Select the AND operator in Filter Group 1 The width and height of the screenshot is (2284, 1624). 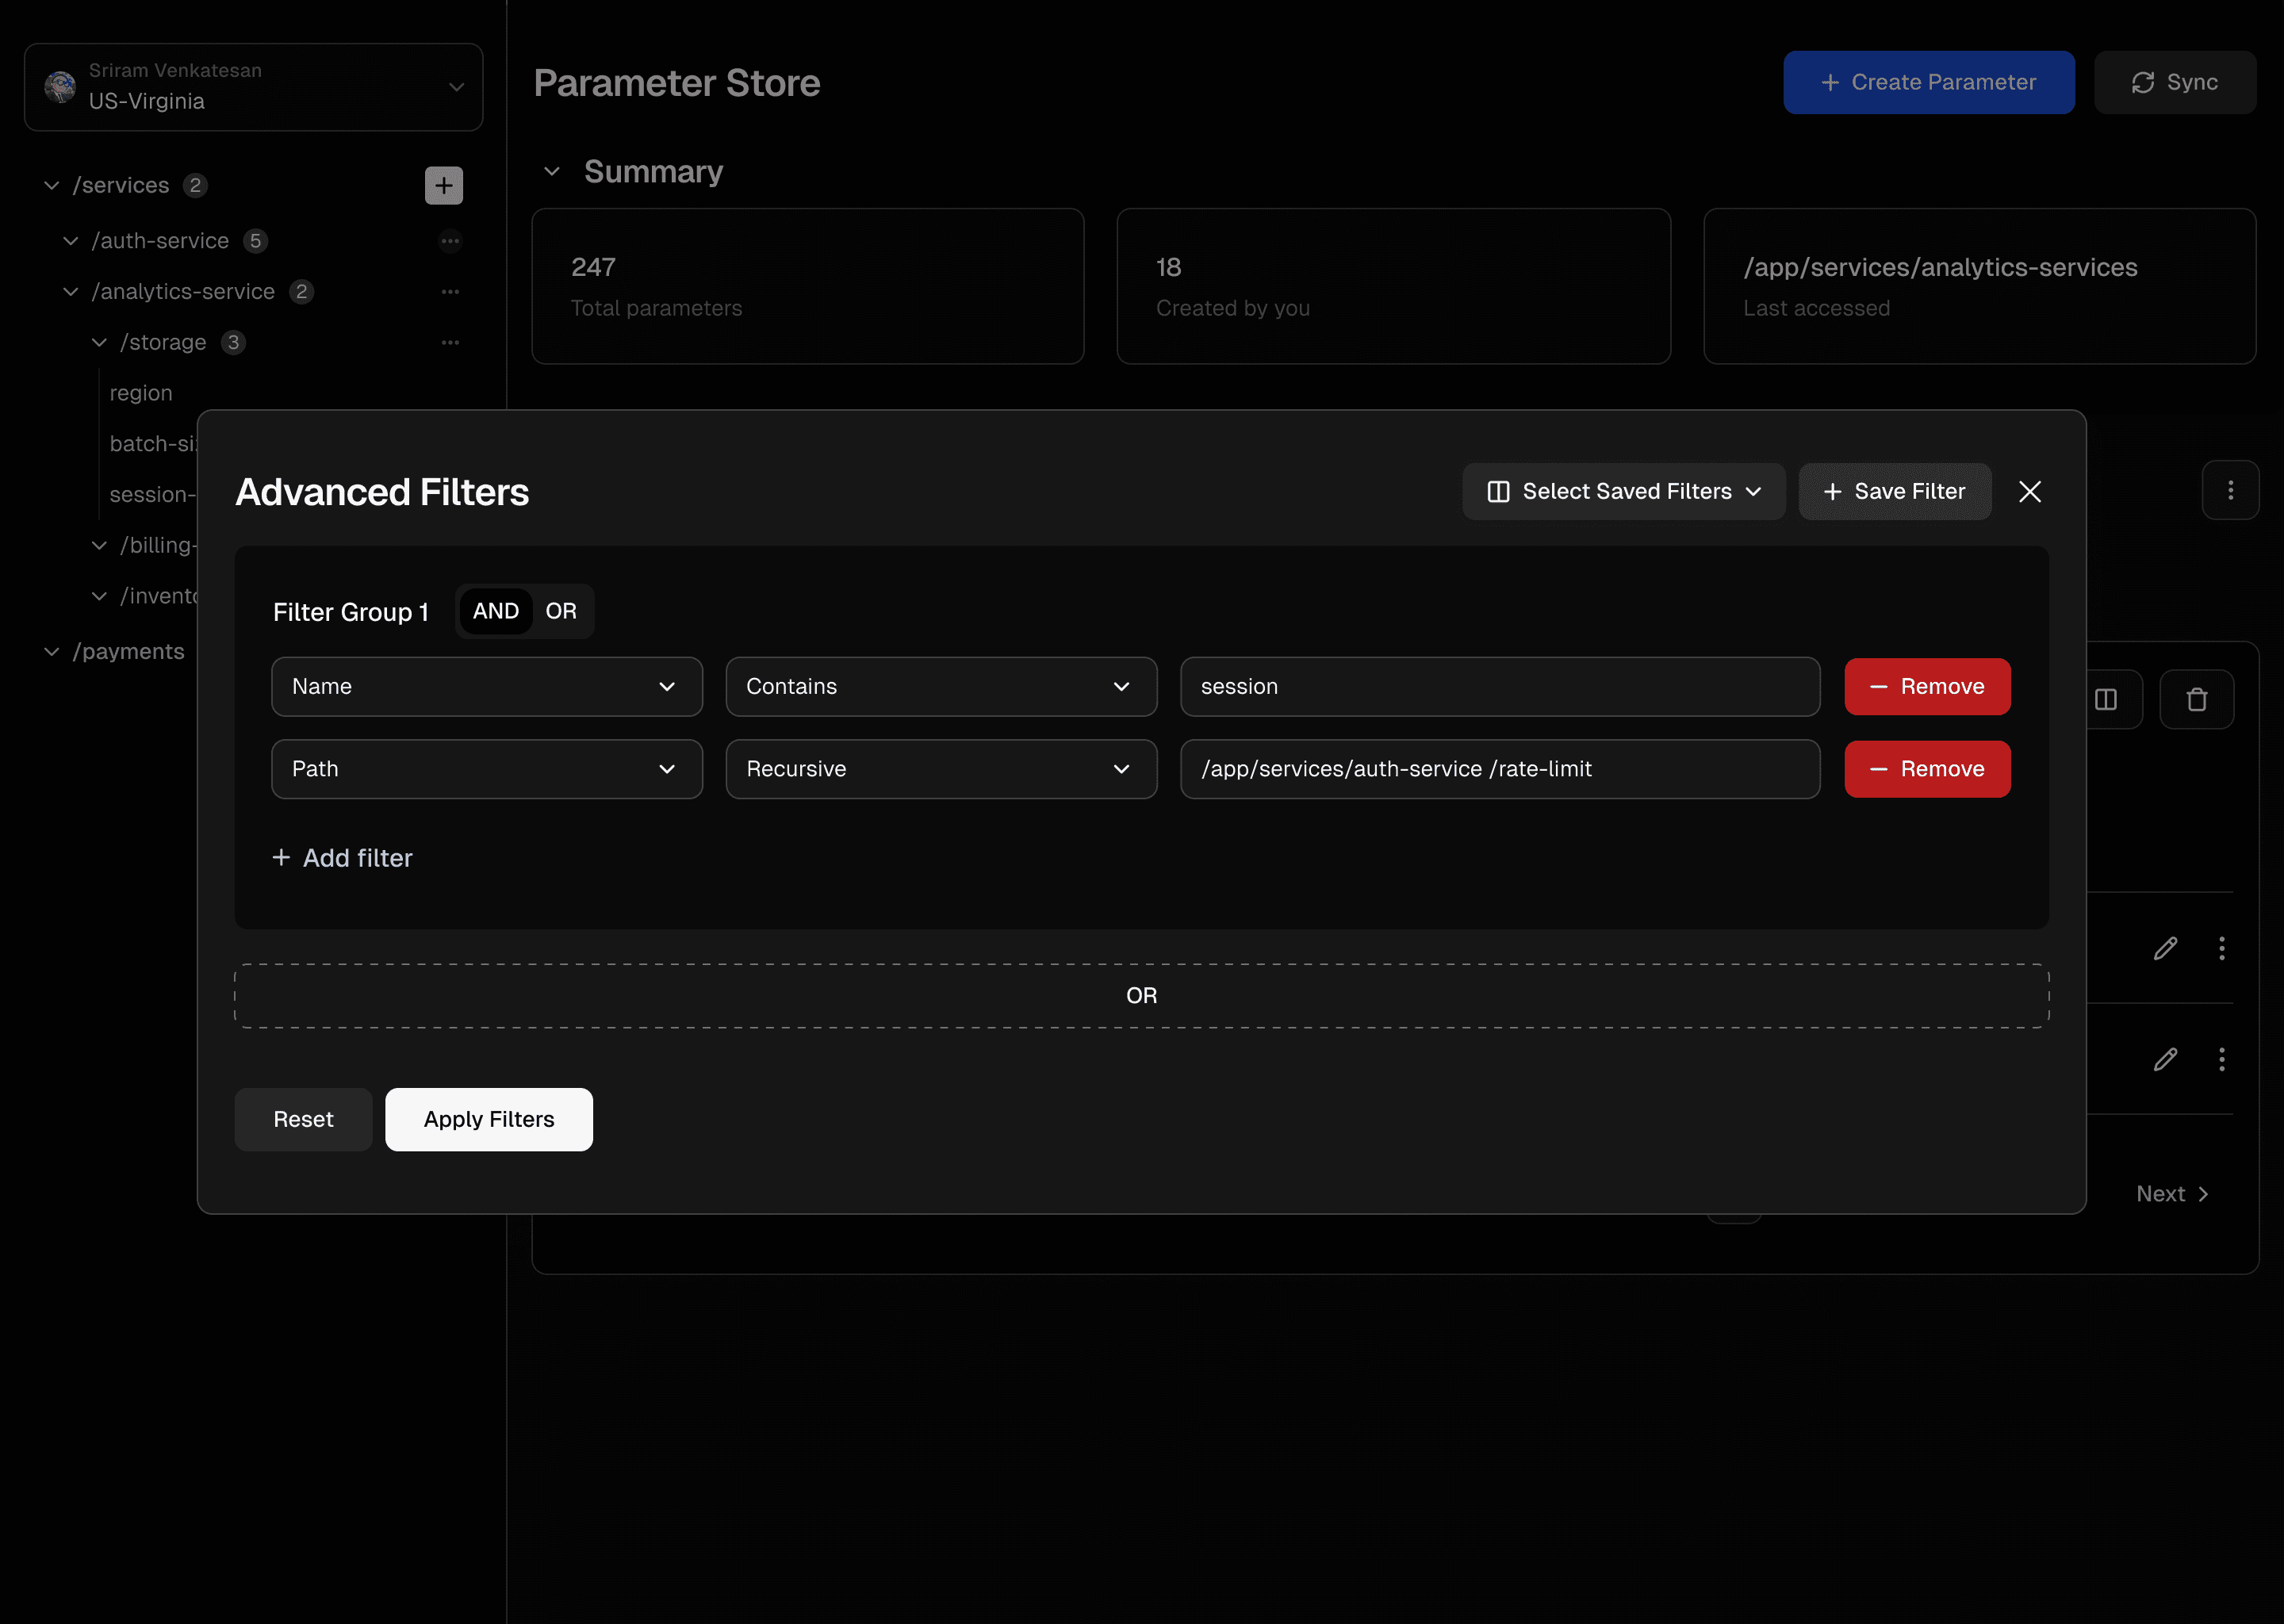click(495, 611)
